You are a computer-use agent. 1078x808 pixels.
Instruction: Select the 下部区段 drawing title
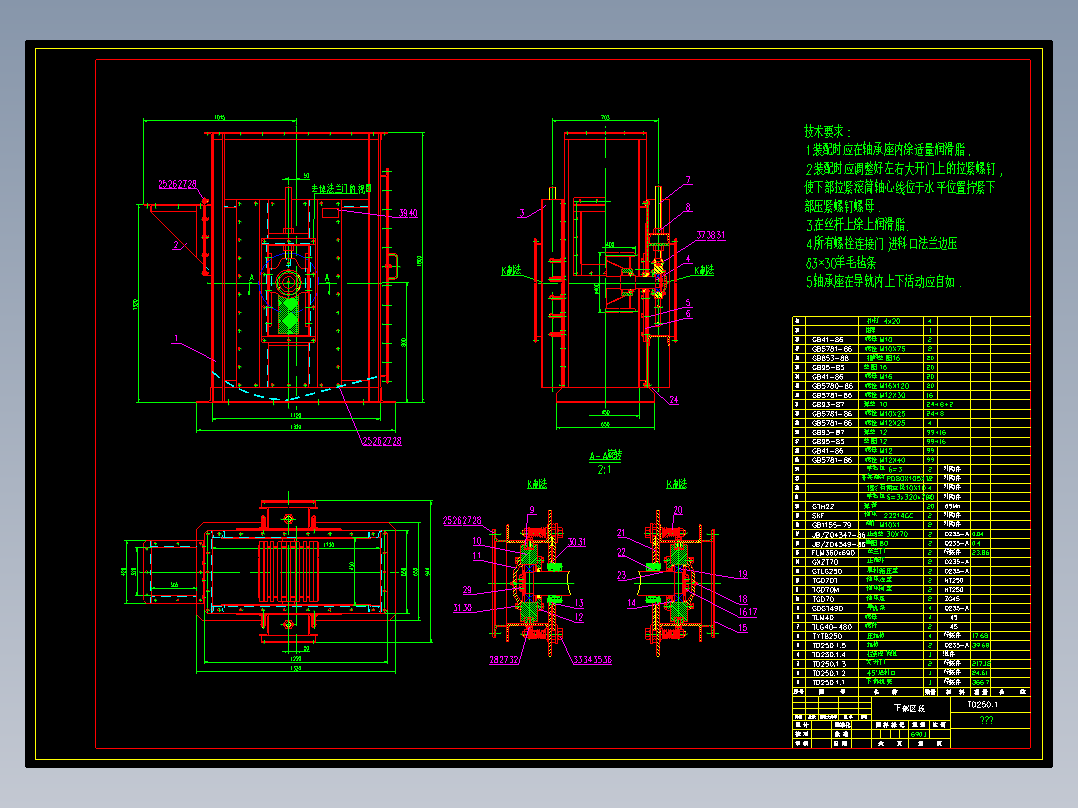(909, 708)
